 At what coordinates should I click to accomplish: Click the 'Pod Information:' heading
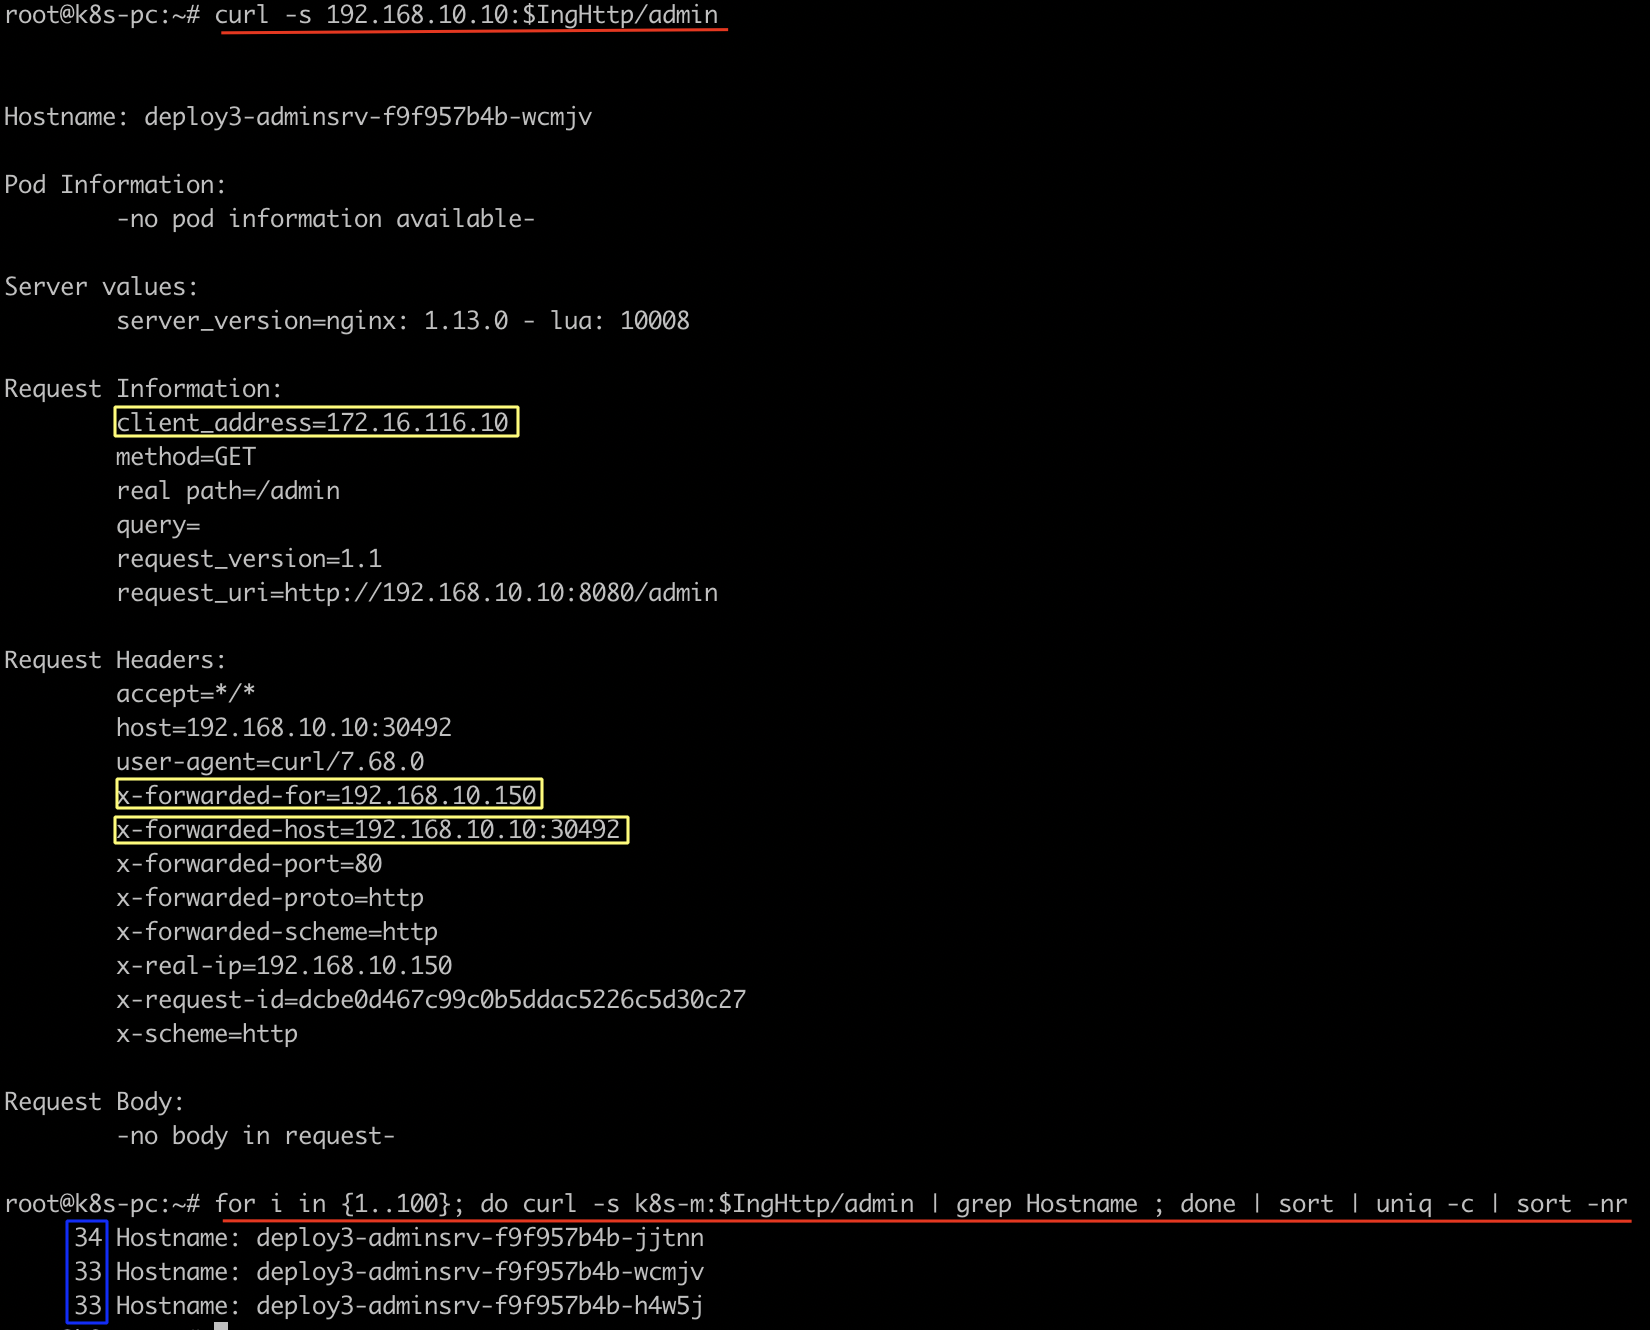(x=115, y=185)
